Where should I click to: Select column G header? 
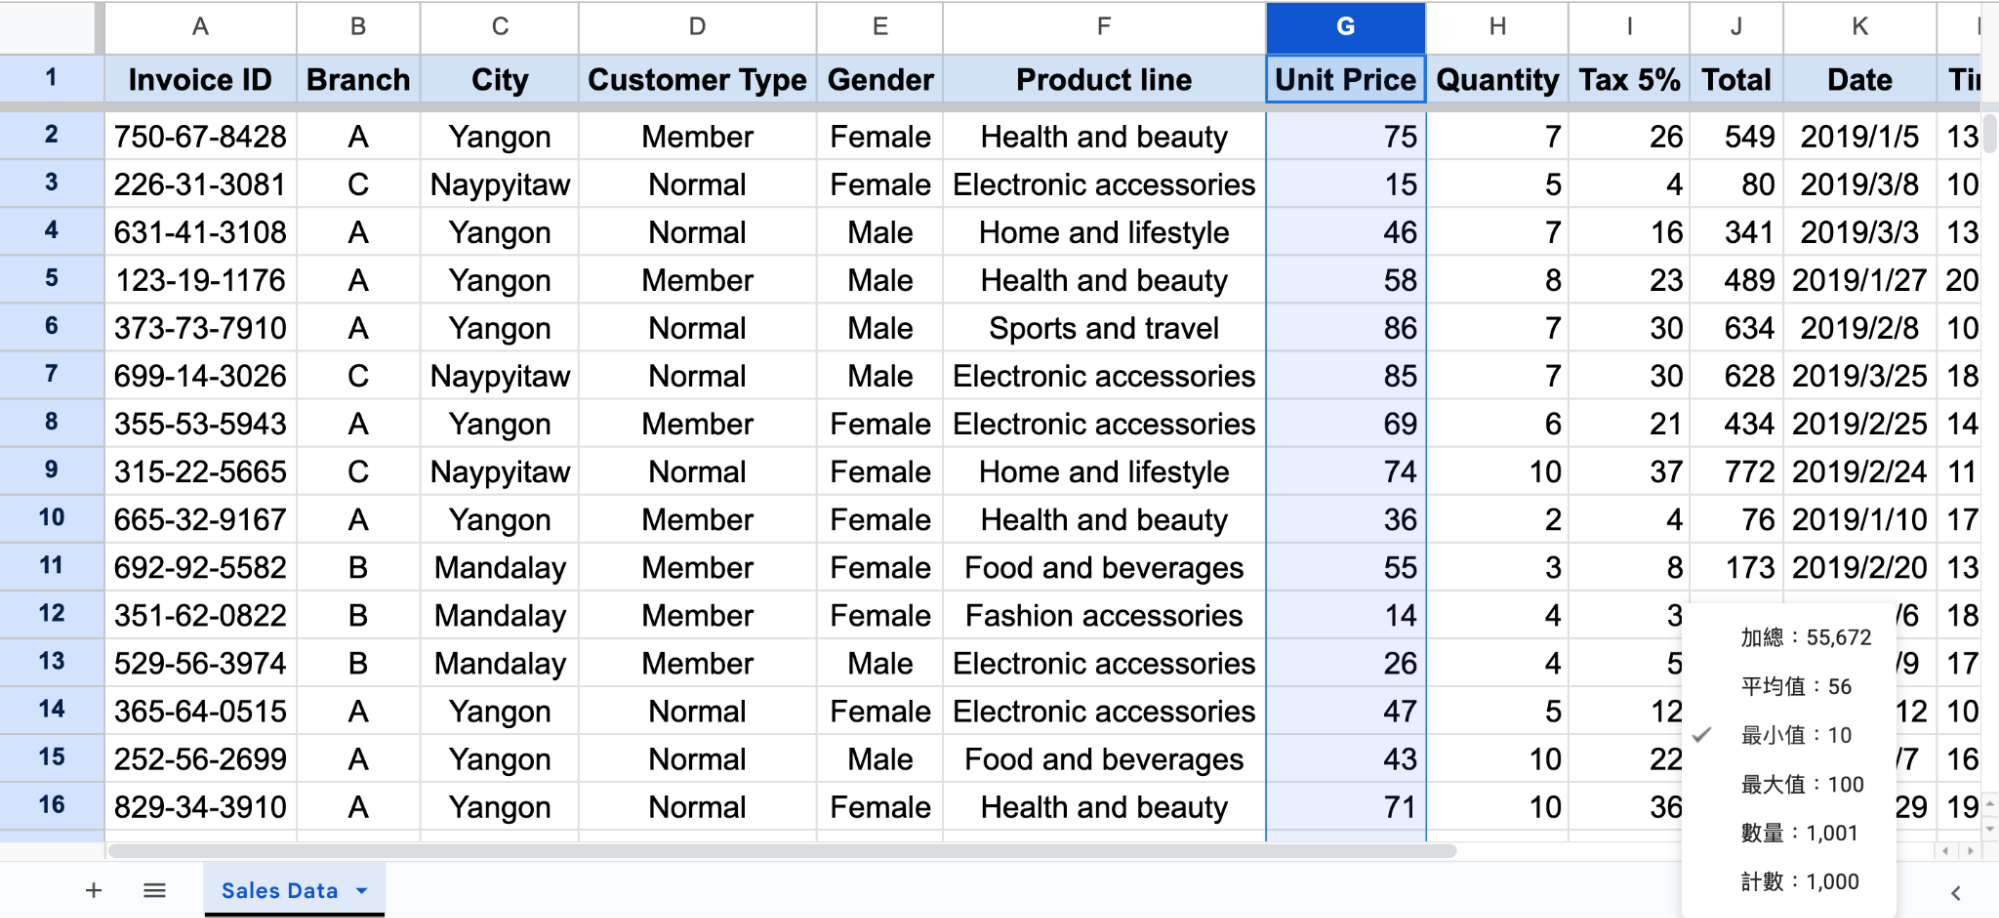[x=1345, y=27]
